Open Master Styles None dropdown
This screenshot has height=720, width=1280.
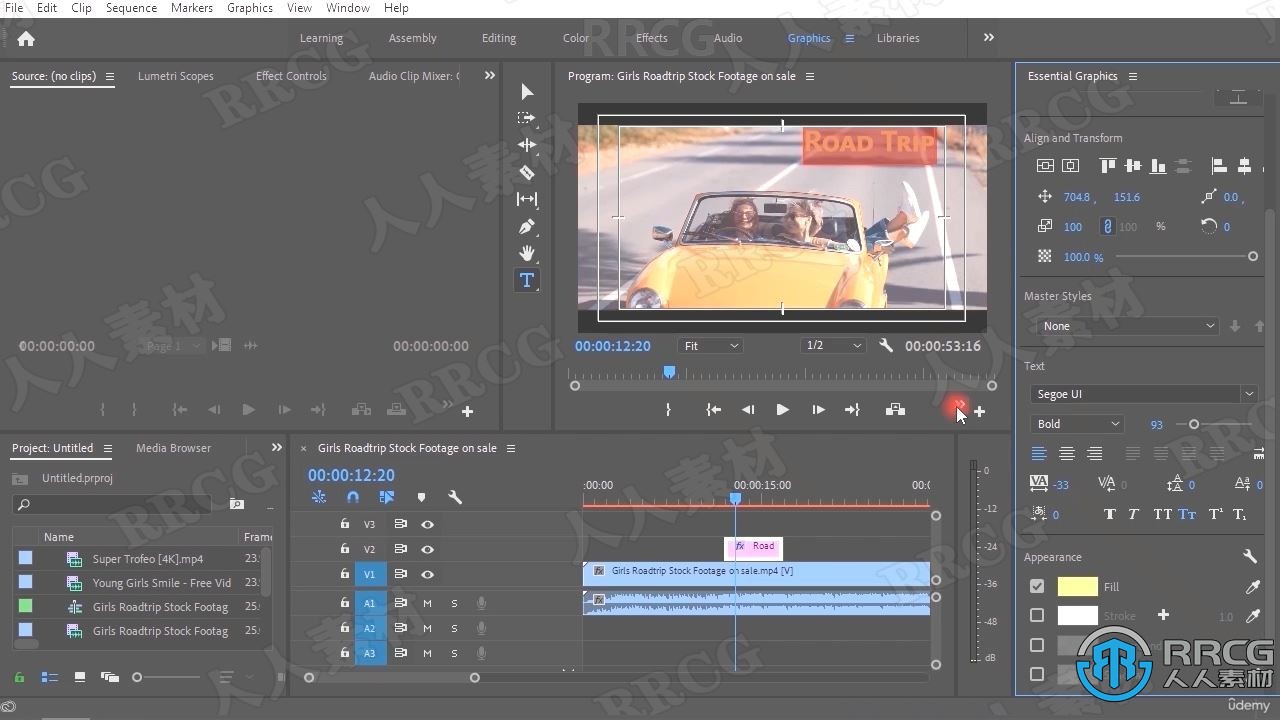coord(1126,326)
